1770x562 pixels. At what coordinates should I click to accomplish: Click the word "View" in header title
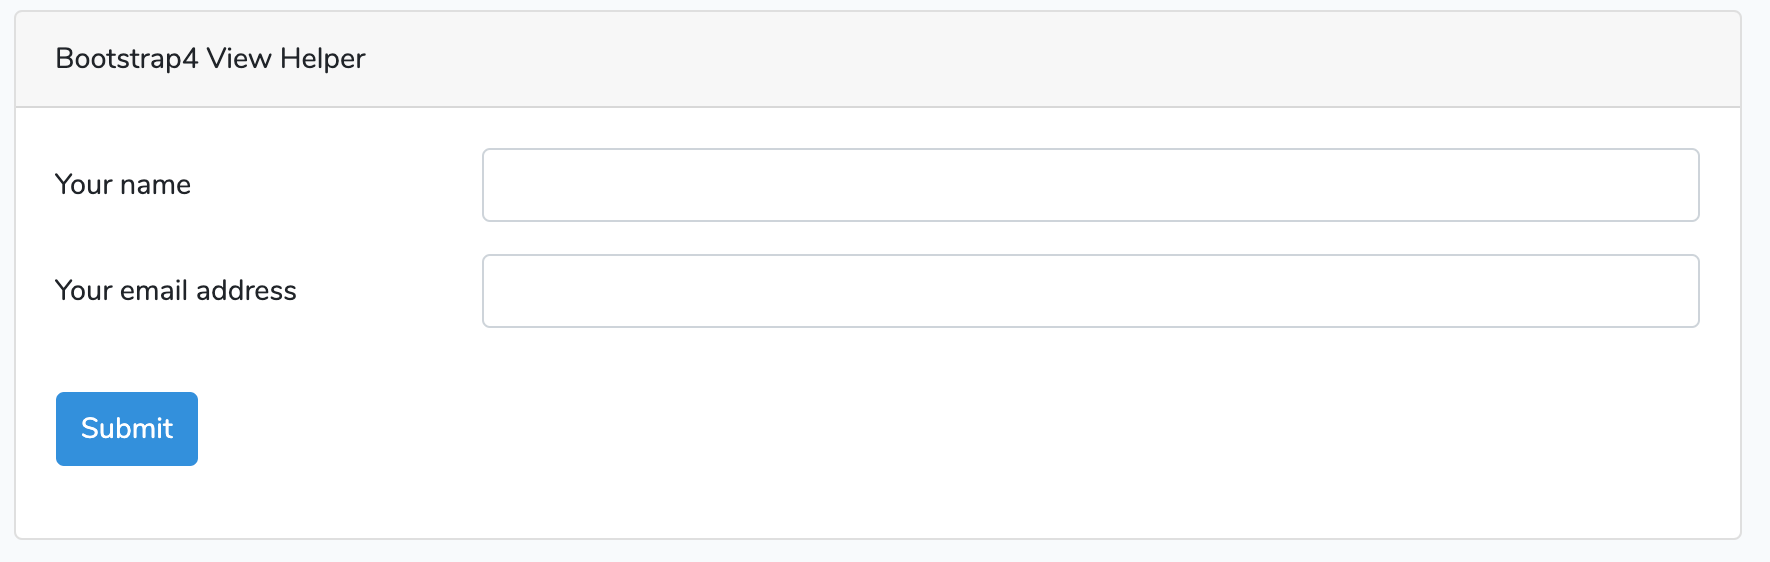(x=239, y=59)
